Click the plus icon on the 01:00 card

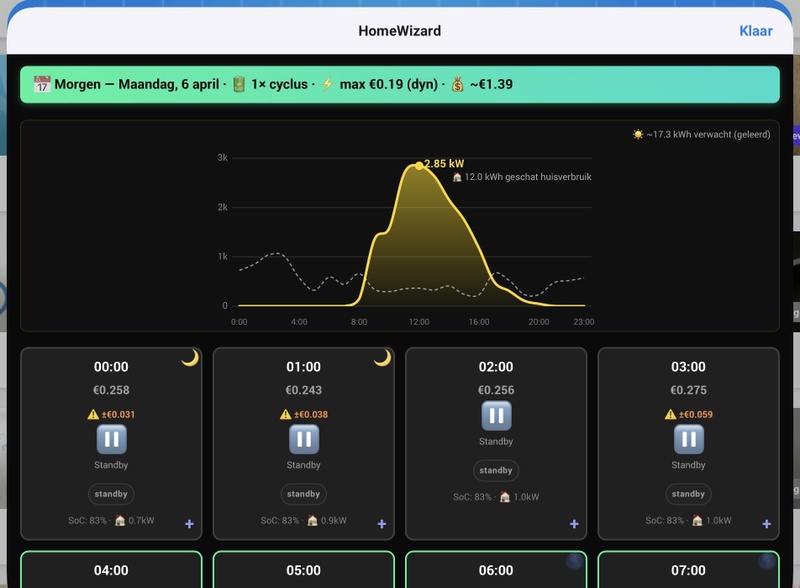(x=382, y=524)
